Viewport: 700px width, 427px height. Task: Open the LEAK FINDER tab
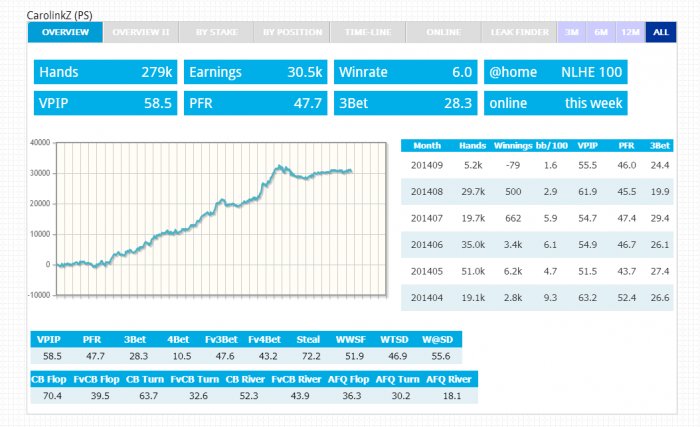pos(519,32)
